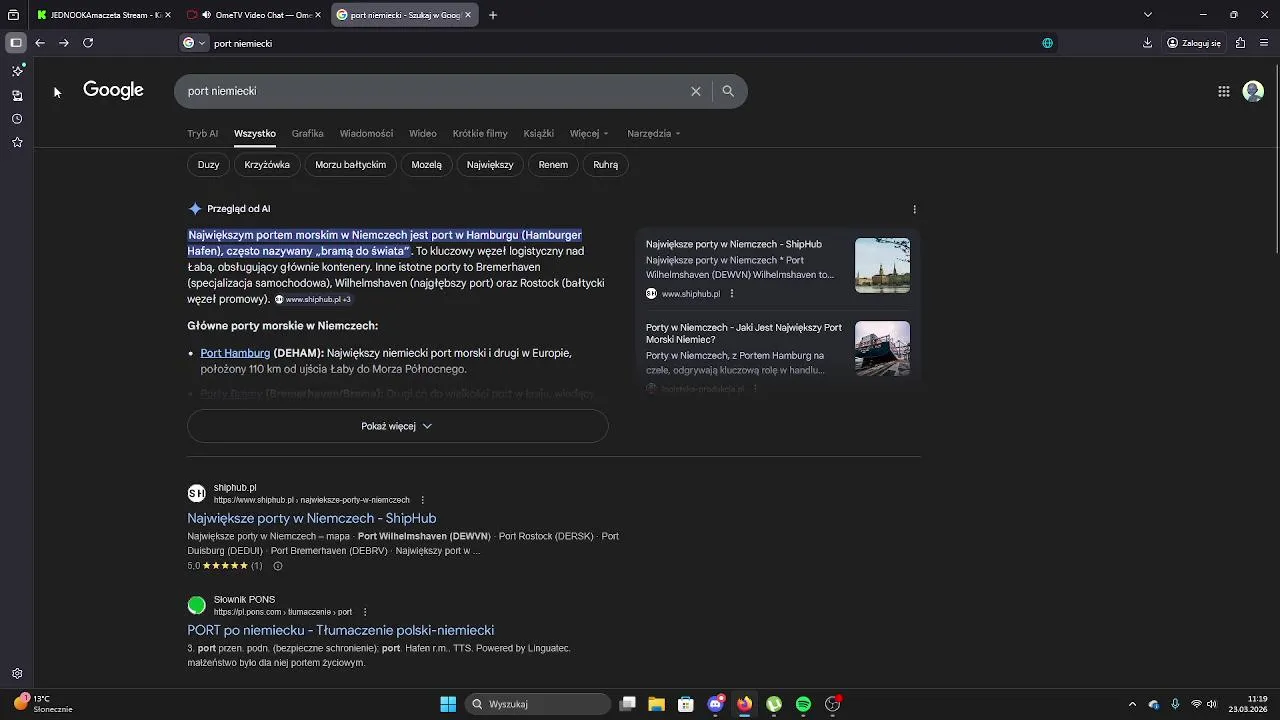Open three-dot menu for shiphub.pl result
Screen dimensions: 1280x720
tap(423, 500)
